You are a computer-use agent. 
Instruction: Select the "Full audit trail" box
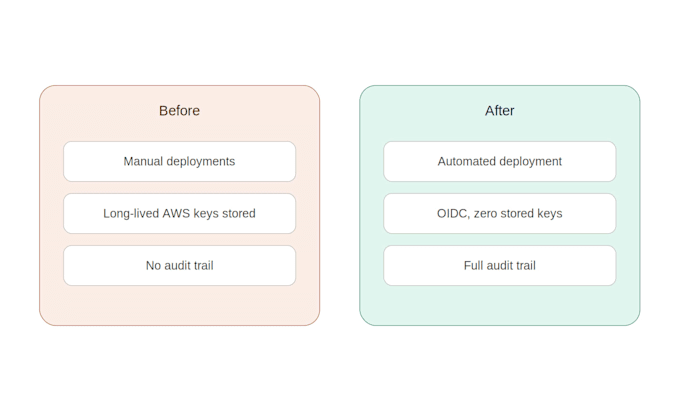tap(500, 265)
